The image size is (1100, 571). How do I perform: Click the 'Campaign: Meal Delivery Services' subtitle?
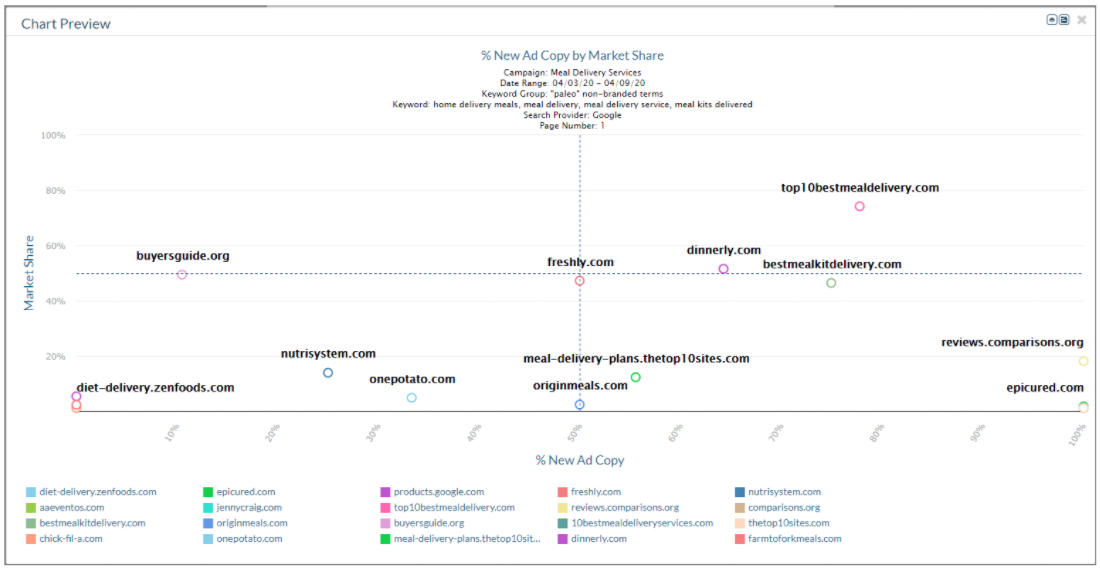pos(572,72)
